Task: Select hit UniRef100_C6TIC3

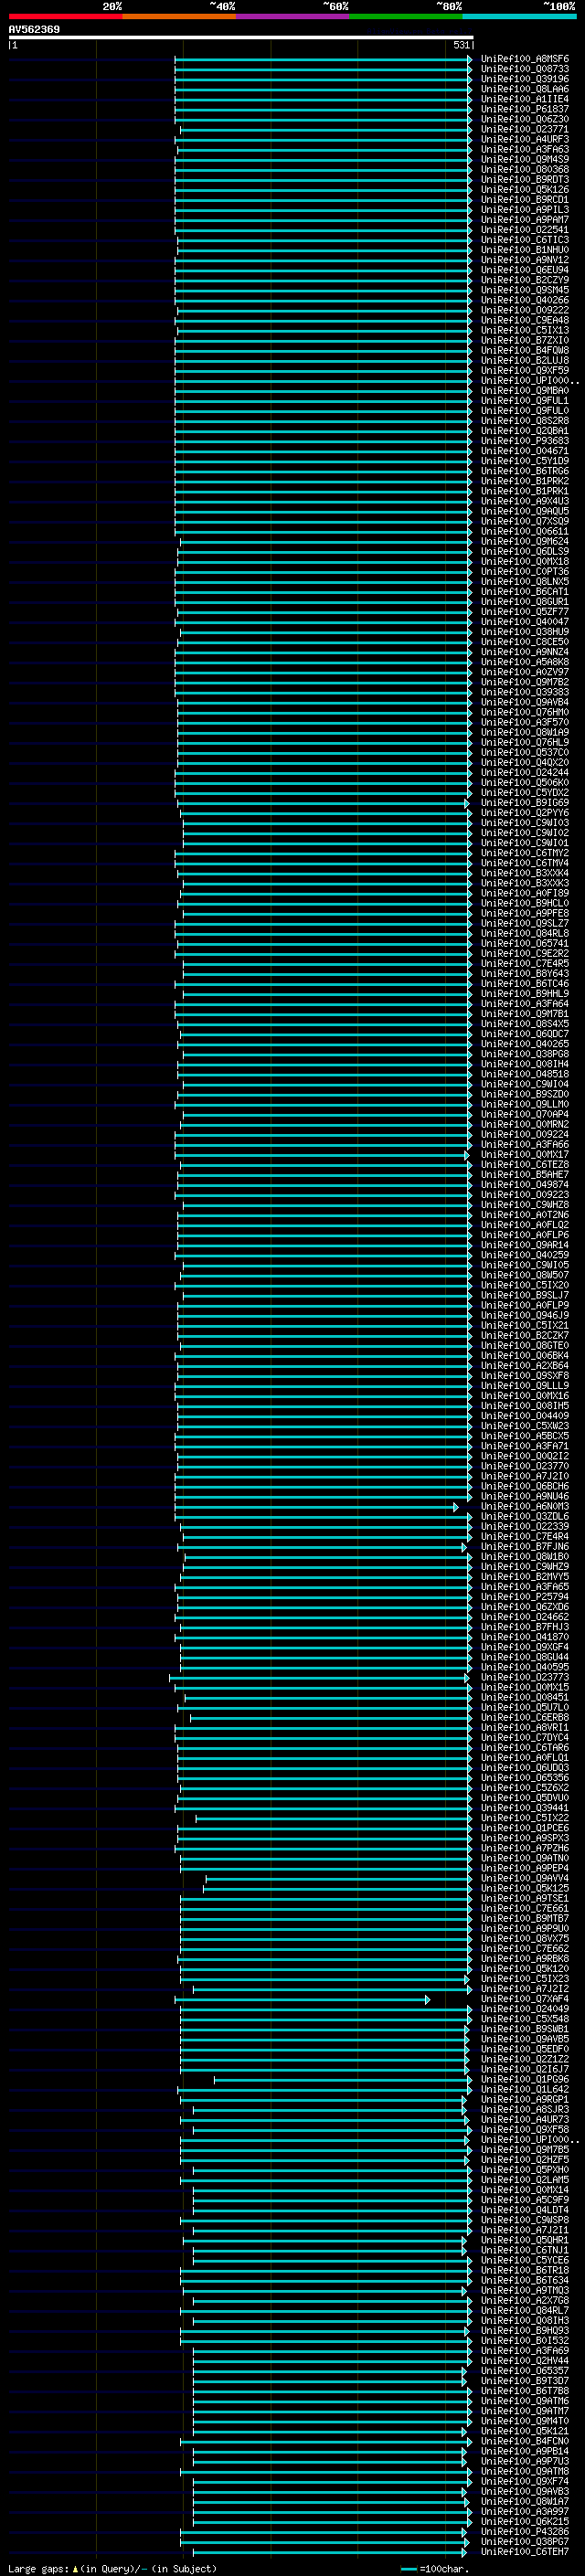Action: point(525,240)
